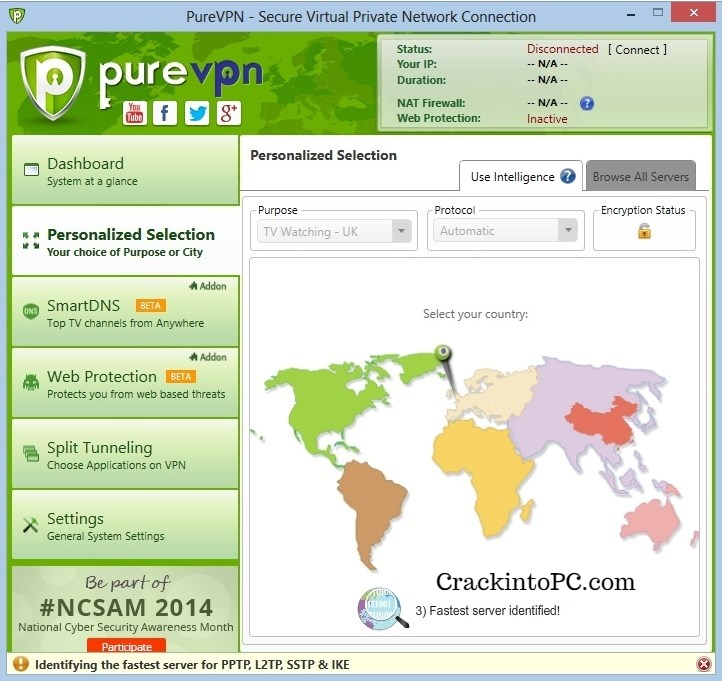
Task: Click the SmartDNS green DNS icon
Action: coord(31,311)
